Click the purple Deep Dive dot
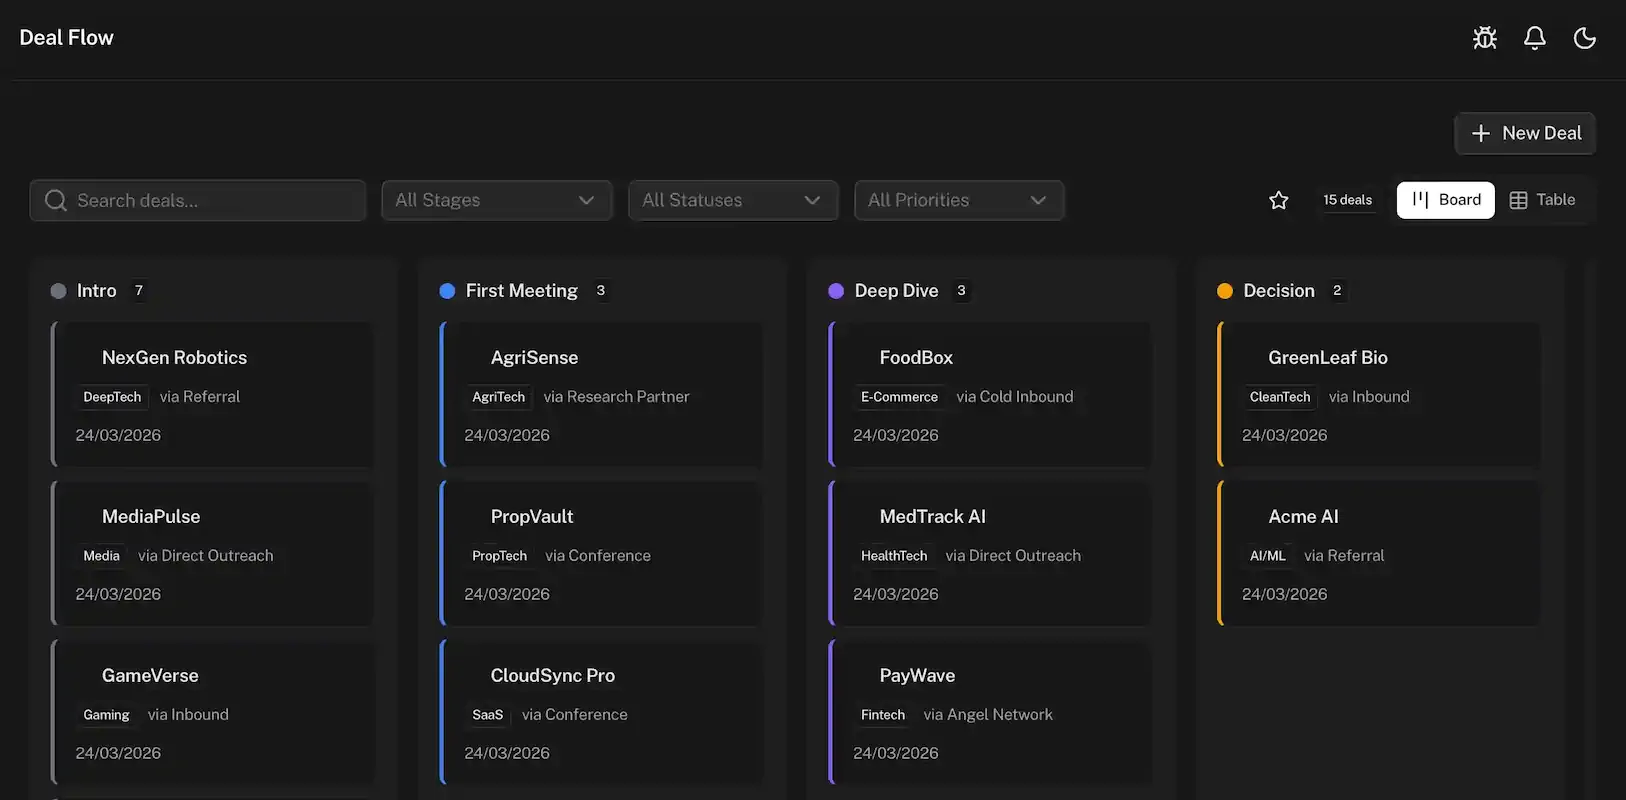Viewport: 1626px width, 800px height. [x=836, y=291]
